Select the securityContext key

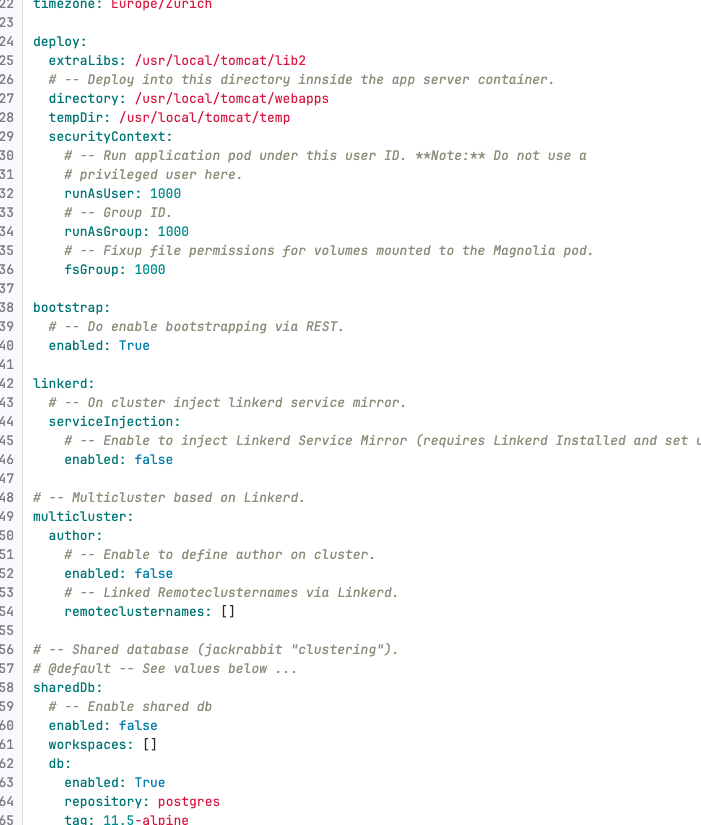pos(108,137)
